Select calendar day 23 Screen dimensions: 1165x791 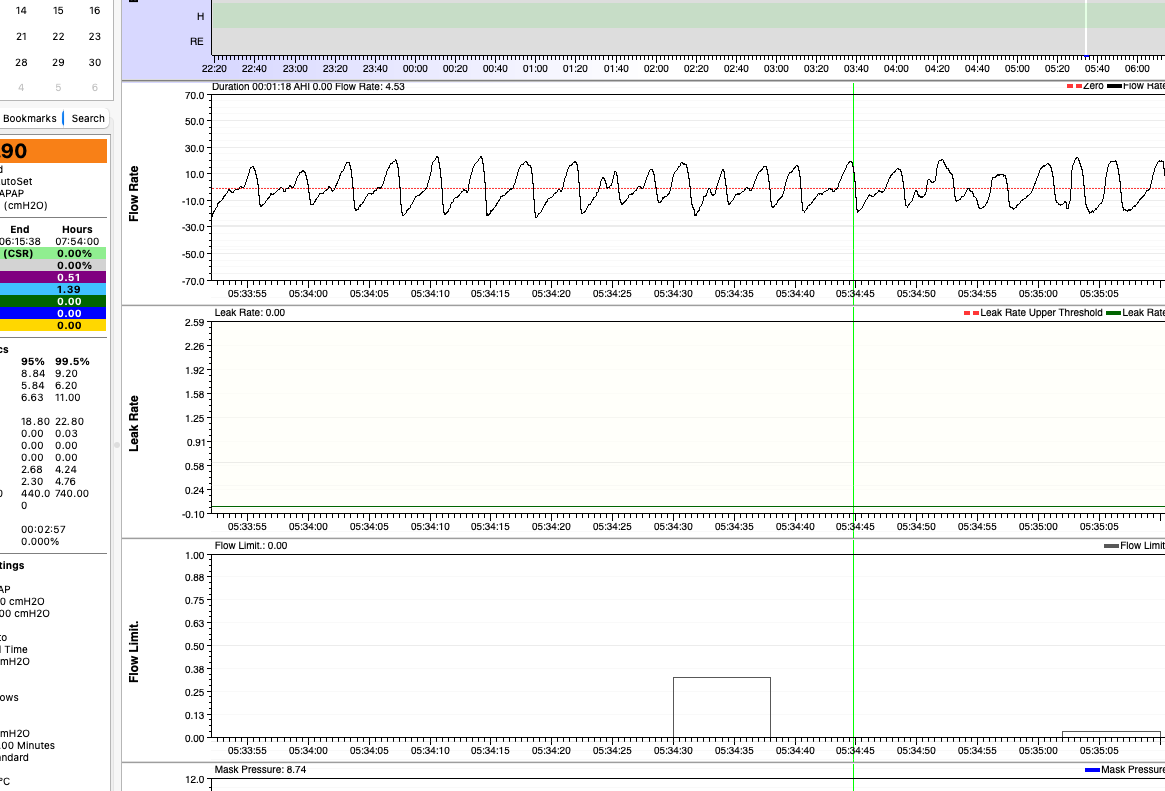click(x=94, y=36)
